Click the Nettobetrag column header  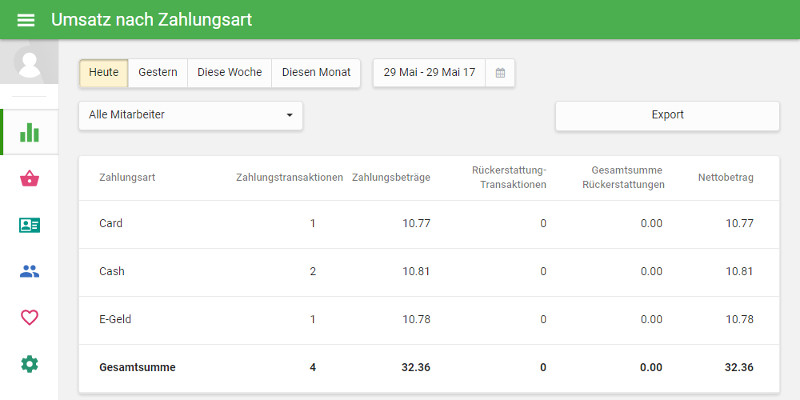[x=725, y=177]
